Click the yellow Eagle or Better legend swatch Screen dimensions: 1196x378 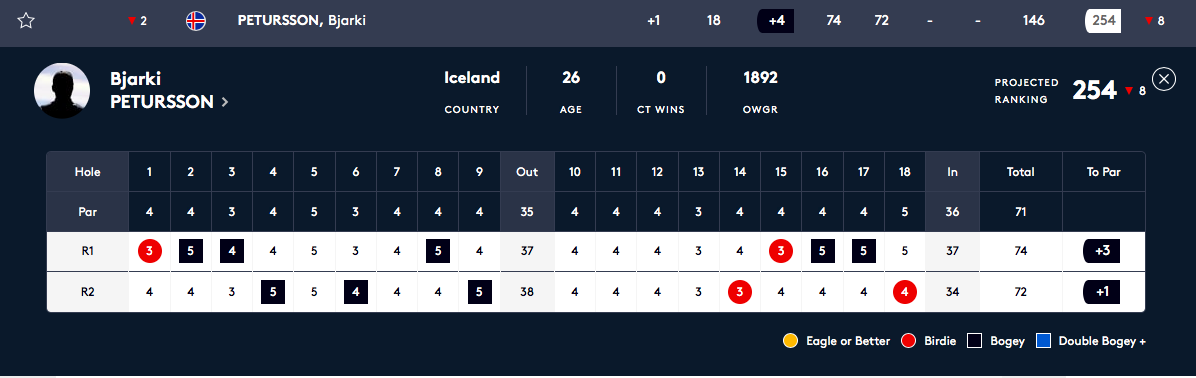pyautogui.click(x=790, y=341)
